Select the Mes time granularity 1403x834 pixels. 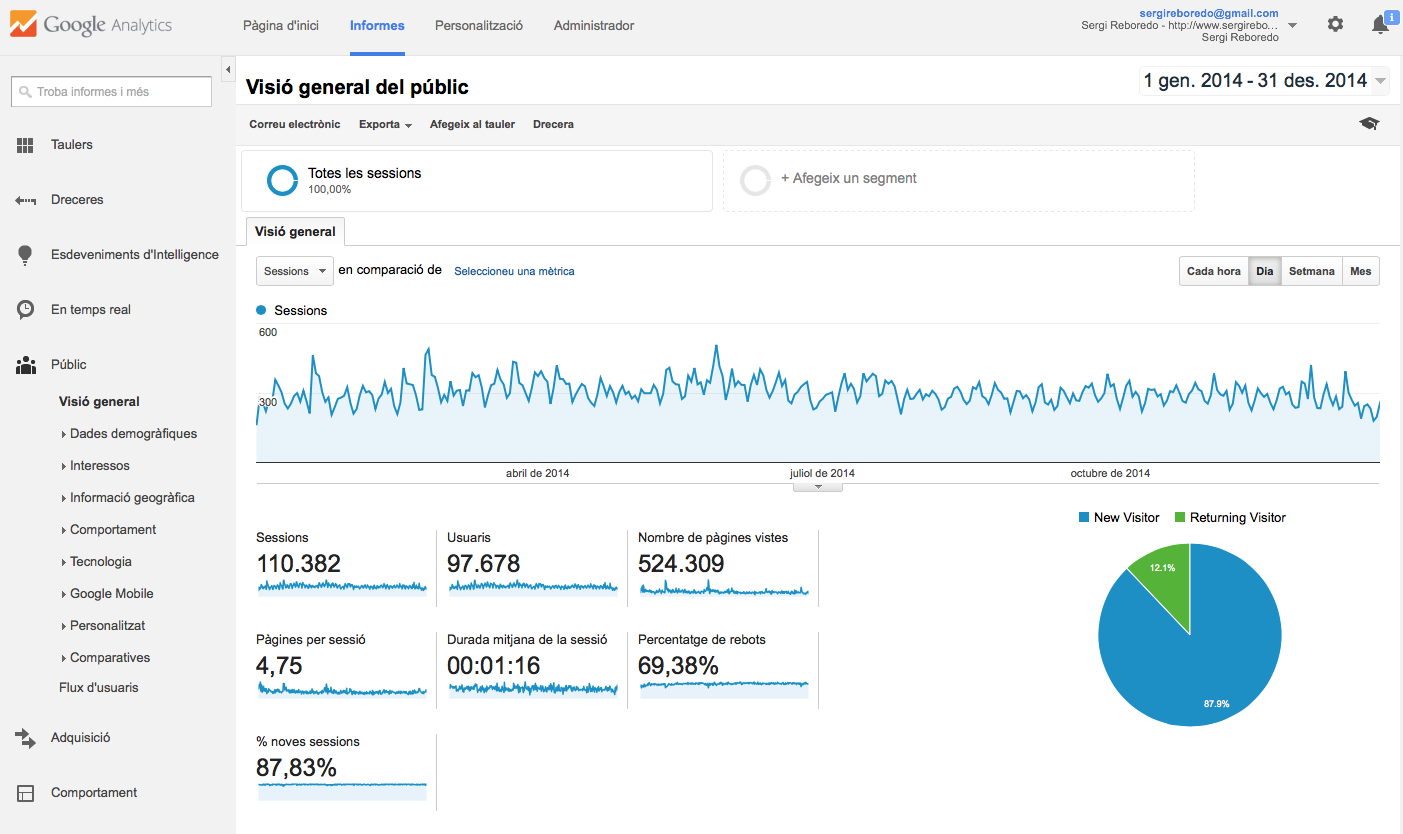1360,271
